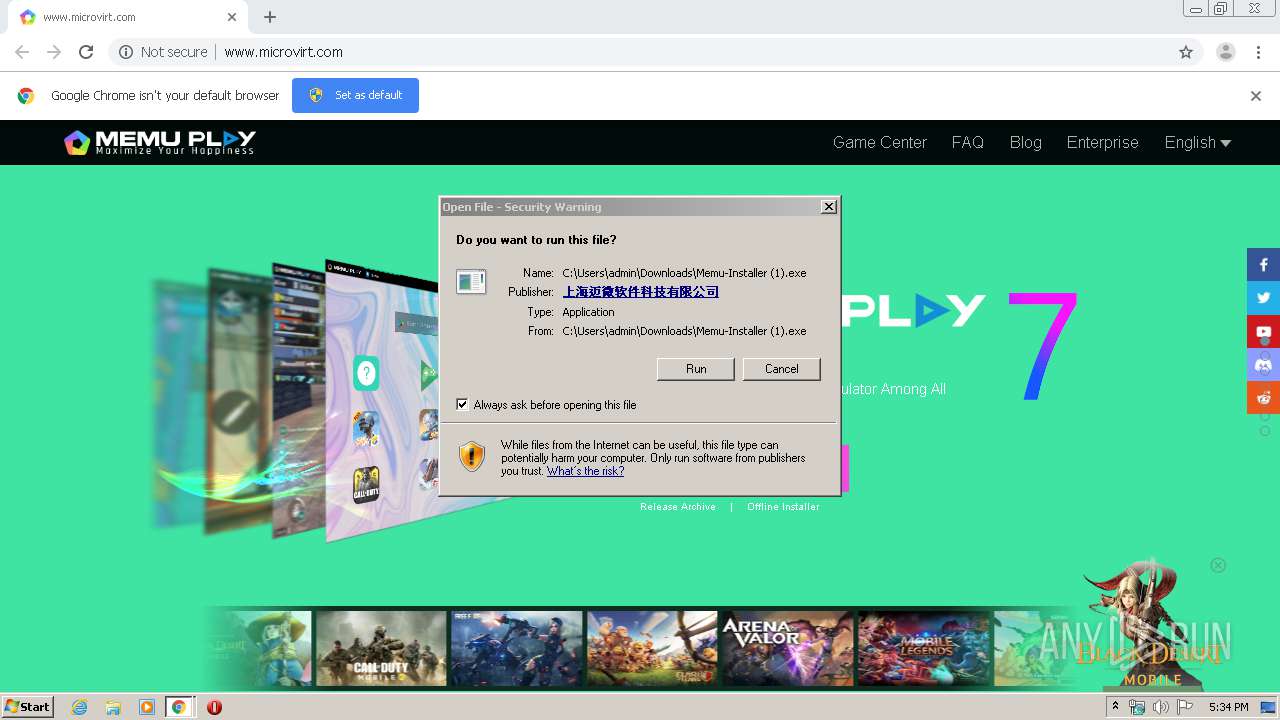This screenshot has width=1280, height=720.
Task: Show hidden system tray icons
Action: [x=1115, y=707]
